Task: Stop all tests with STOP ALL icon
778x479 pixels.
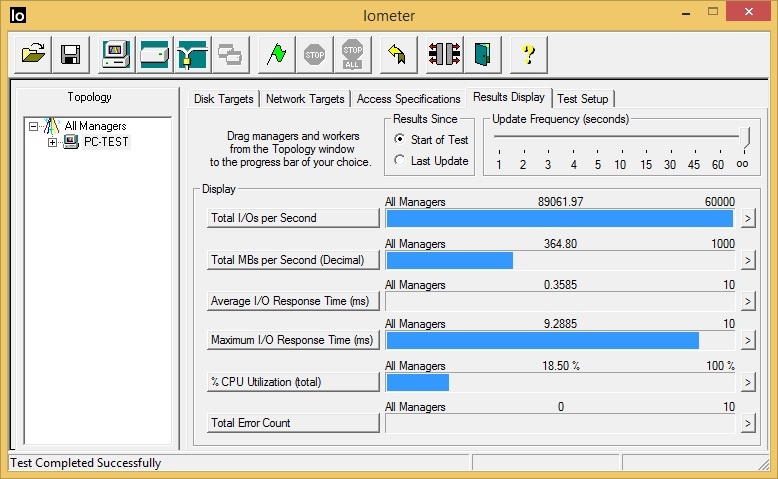Action: (352, 55)
